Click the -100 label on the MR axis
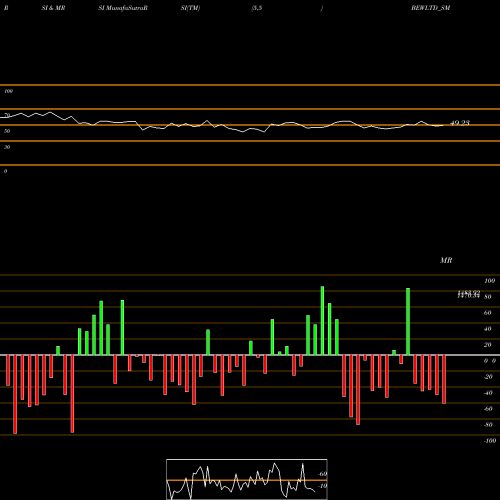Screen dimensions: 500x500 (x=490, y=441)
